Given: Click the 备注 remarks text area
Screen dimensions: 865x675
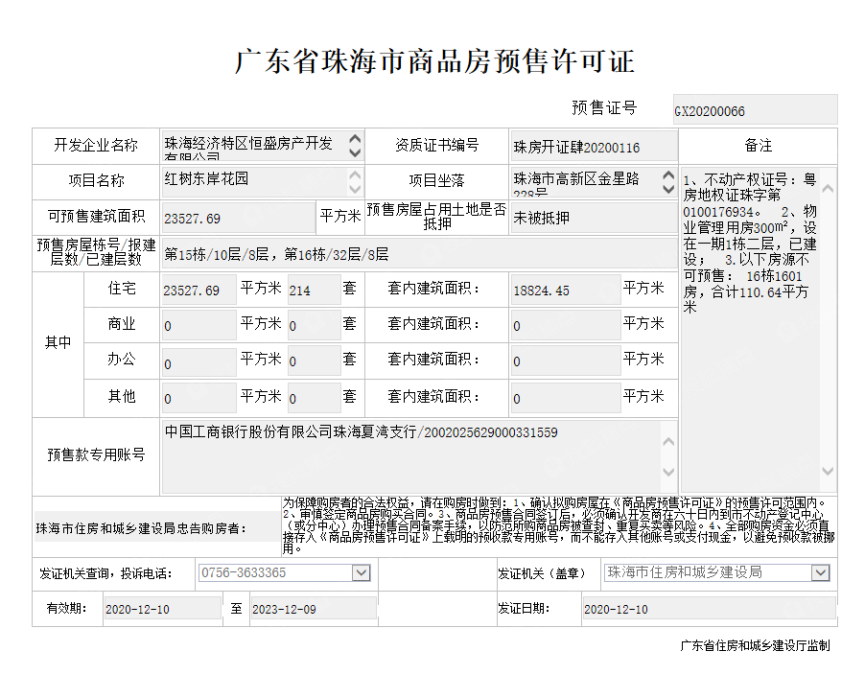Looking at the screenshot, I should pos(759,330).
